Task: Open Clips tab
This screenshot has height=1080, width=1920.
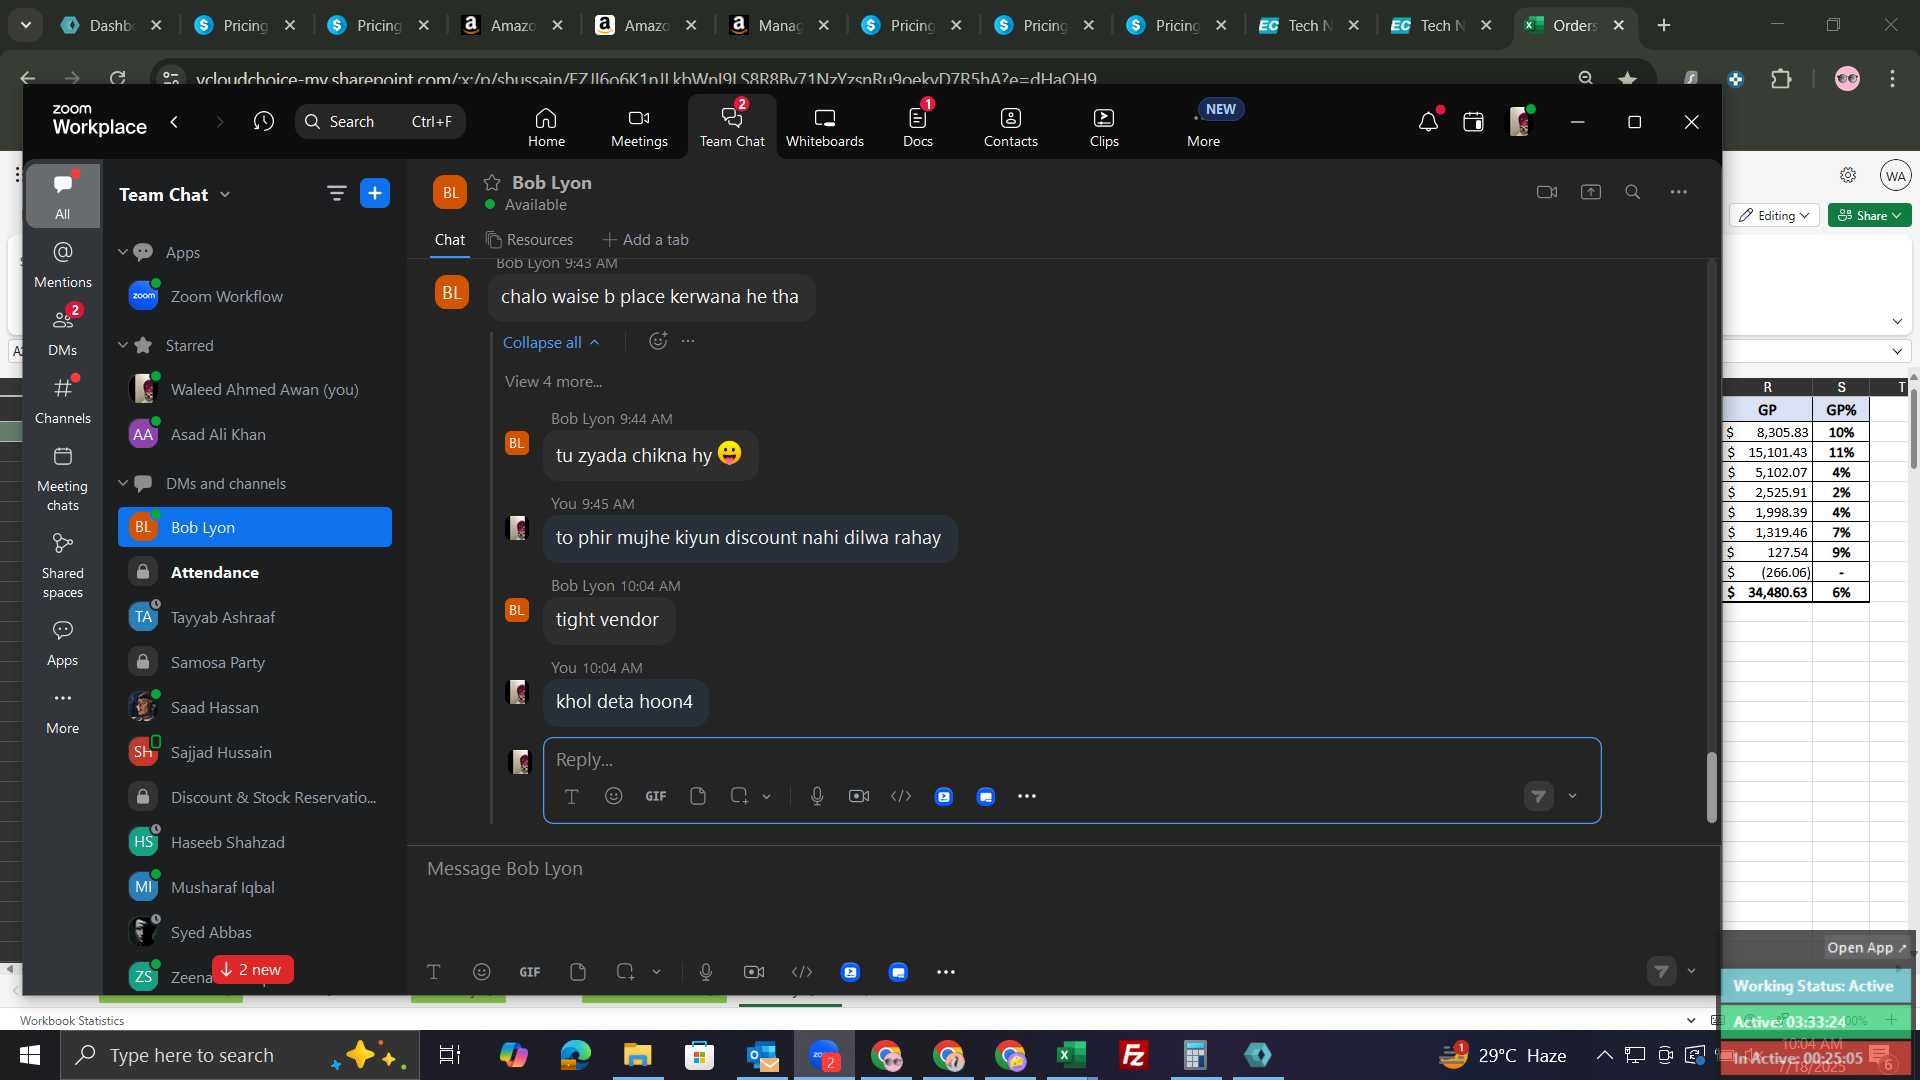Action: point(1104,127)
